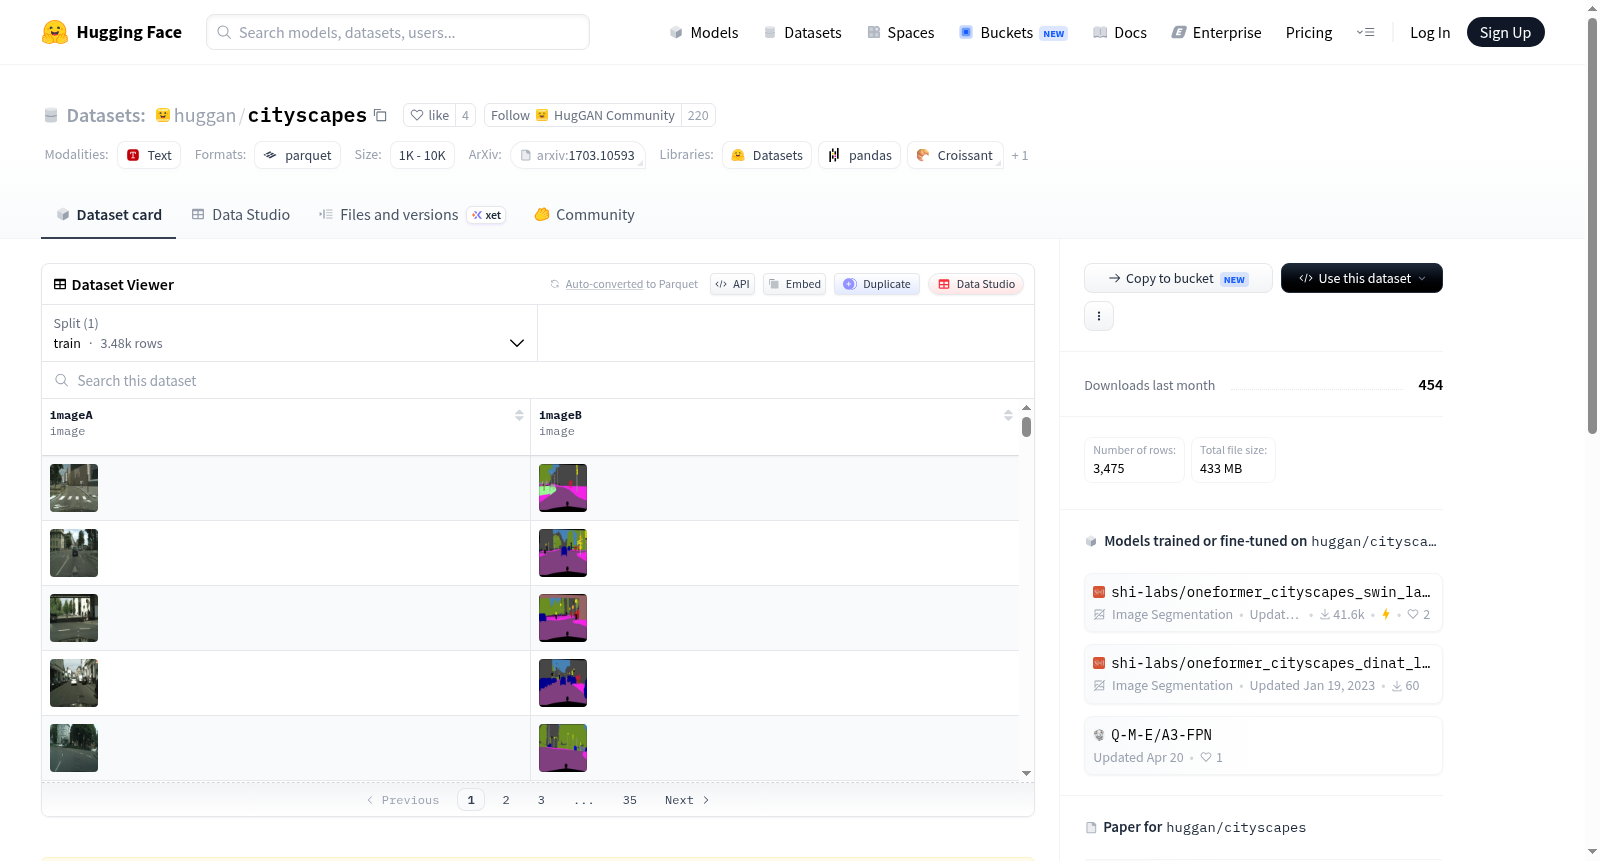Viewport: 1600px width, 861px height.
Task: Focus the search models input field
Action: [398, 32]
